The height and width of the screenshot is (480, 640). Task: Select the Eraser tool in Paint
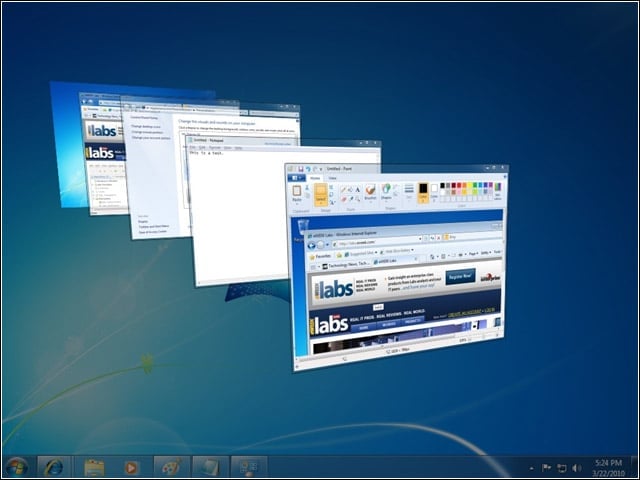pos(344,199)
